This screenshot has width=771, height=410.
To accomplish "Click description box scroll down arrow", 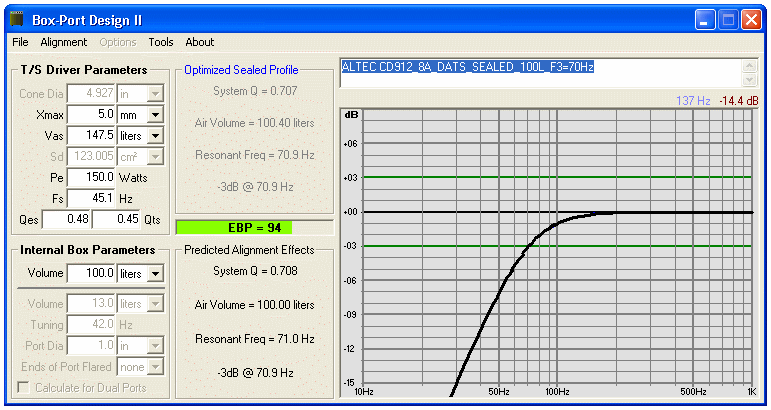I will [x=749, y=80].
